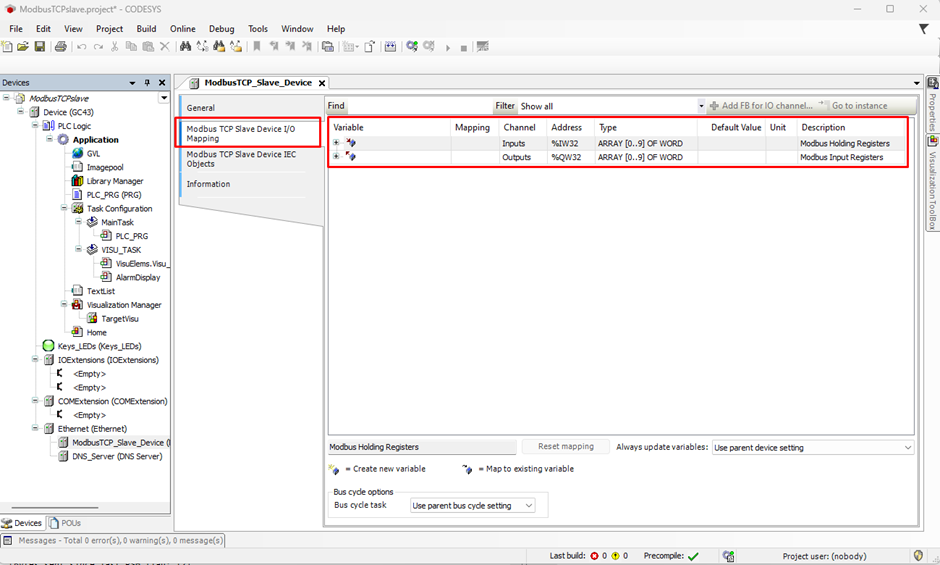This screenshot has width=940, height=565.
Task: Select ModbusTCP_Slave_Device in device tree
Action: [114, 443]
